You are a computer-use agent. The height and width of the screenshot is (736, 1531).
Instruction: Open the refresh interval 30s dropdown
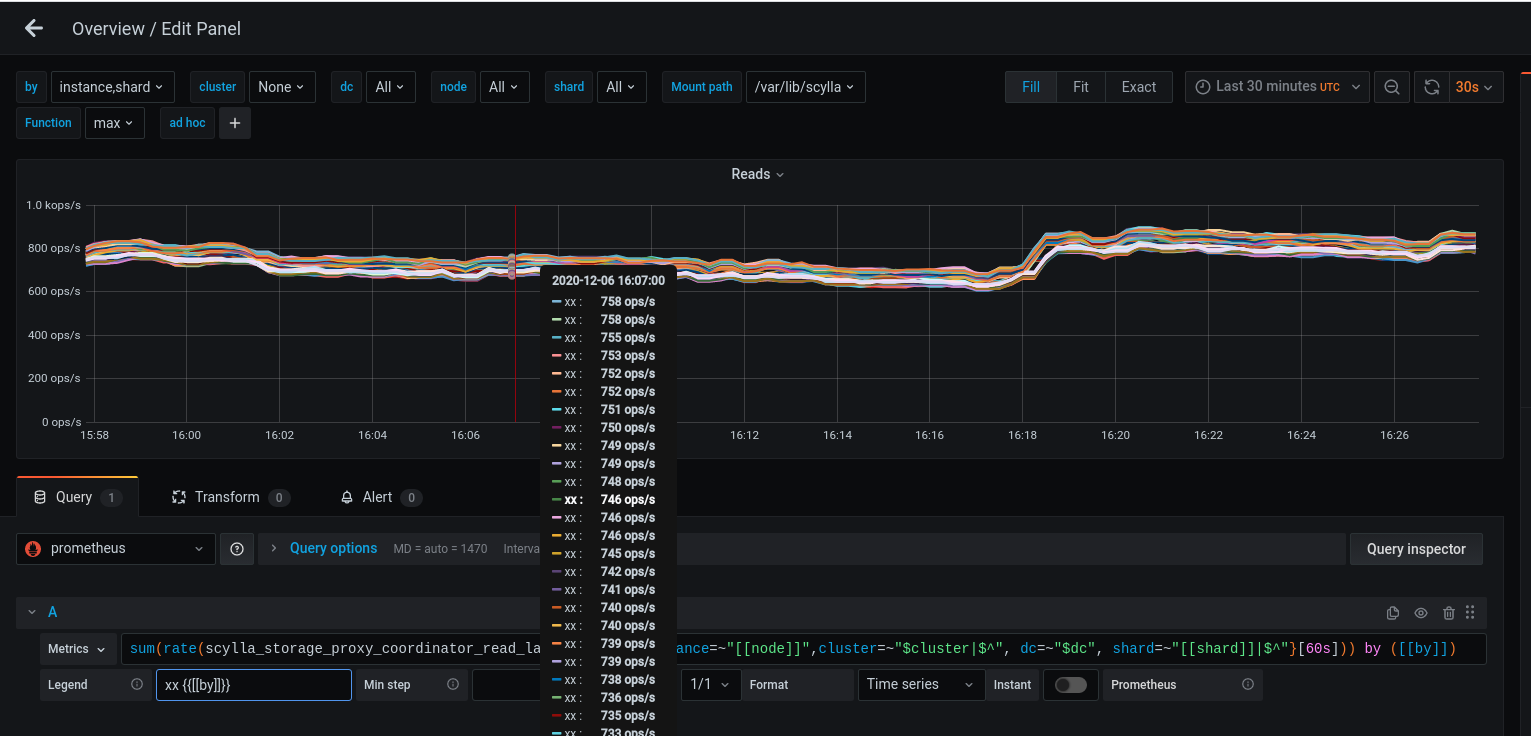click(x=1474, y=87)
